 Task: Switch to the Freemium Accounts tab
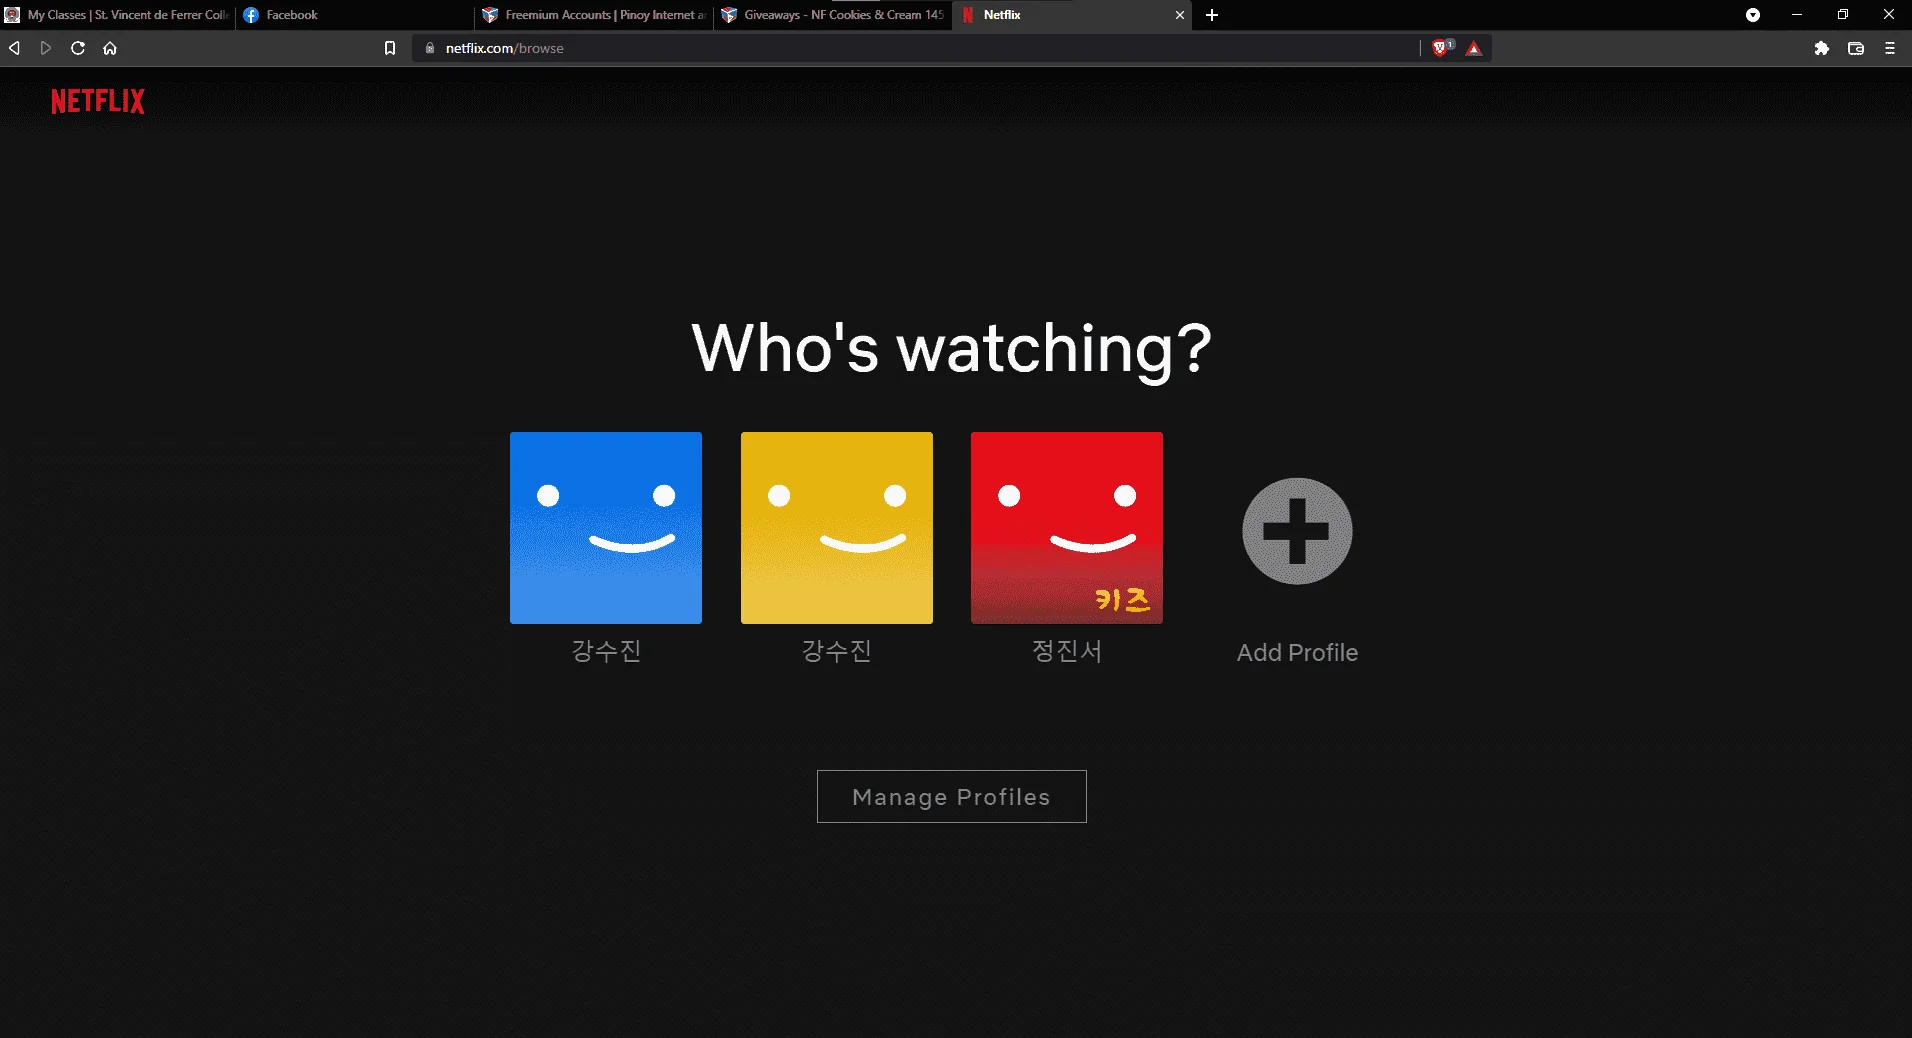(x=594, y=15)
